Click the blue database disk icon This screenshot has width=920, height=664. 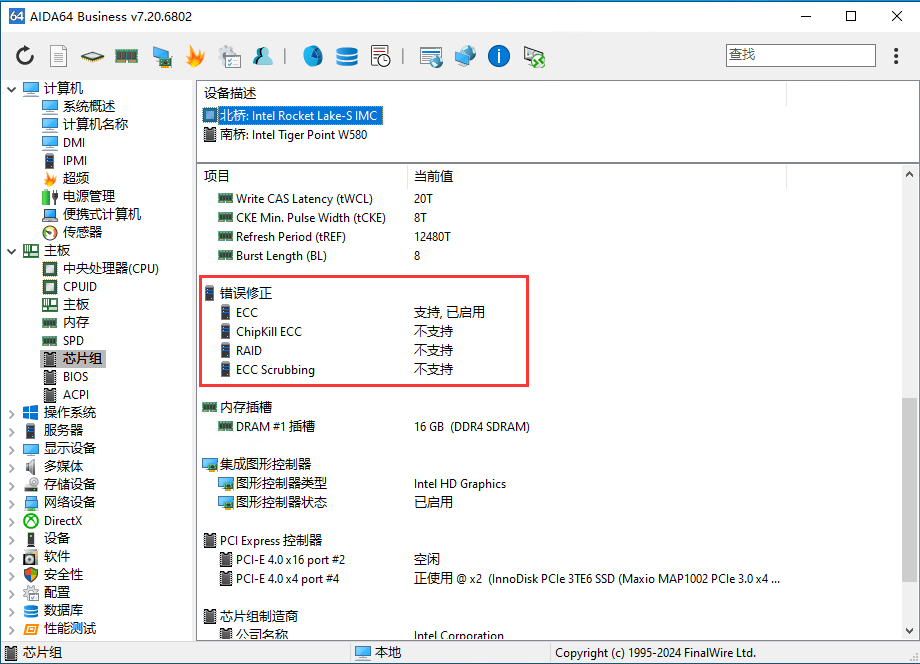pos(347,56)
